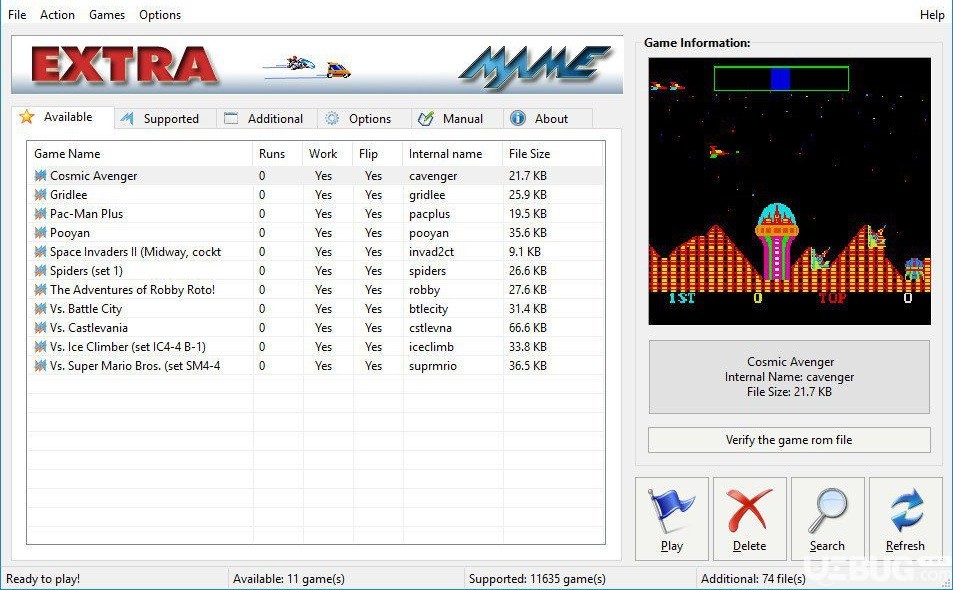Image resolution: width=953 pixels, height=590 pixels.
Task: Switch to the About tab
Action: point(547,118)
